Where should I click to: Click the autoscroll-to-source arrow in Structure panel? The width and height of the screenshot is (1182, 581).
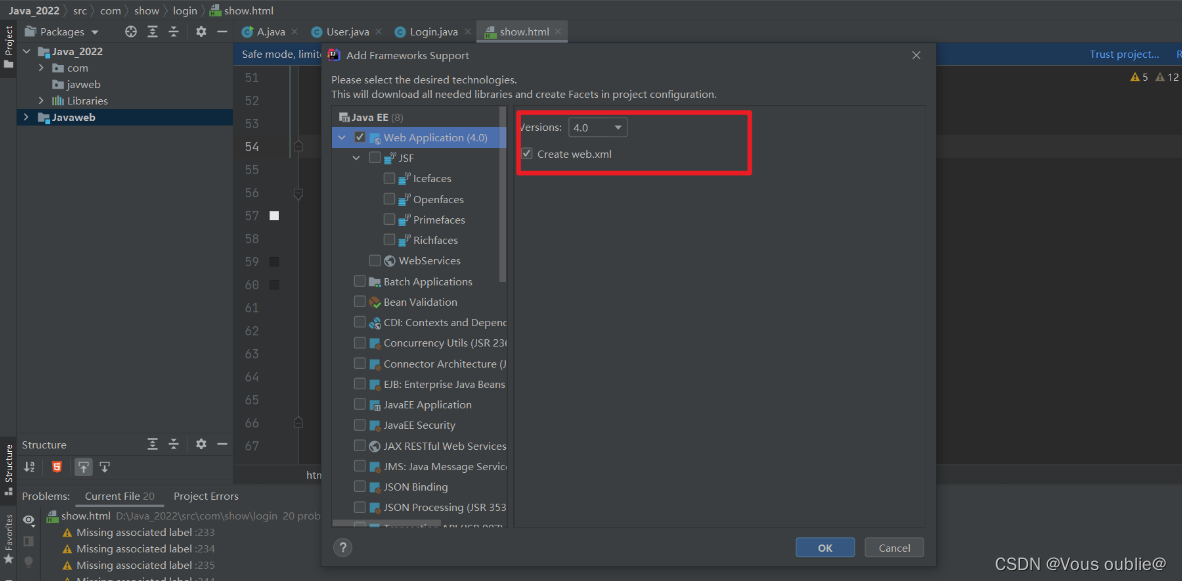click(83, 466)
